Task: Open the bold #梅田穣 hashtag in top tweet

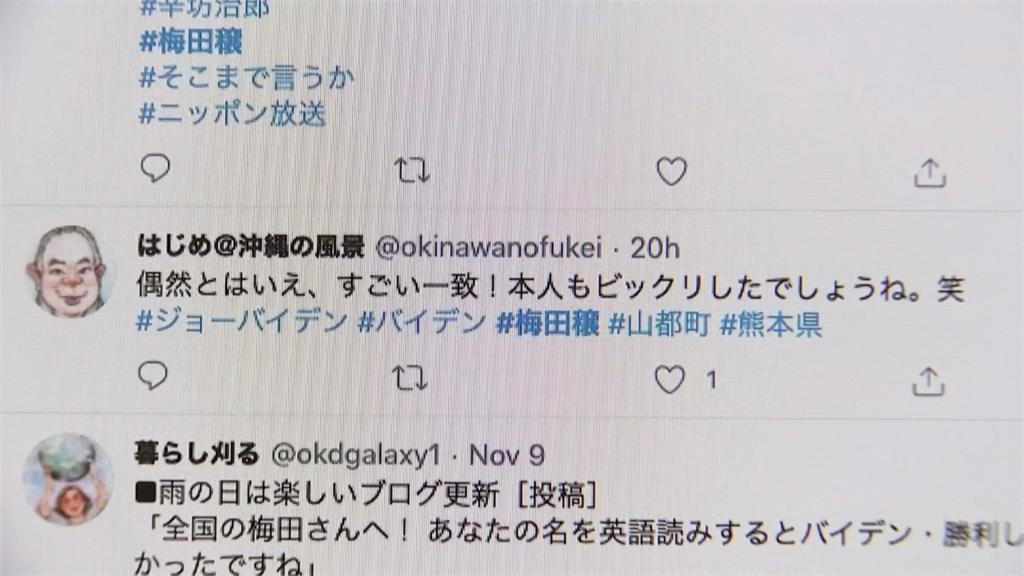Action: [191, 42]
